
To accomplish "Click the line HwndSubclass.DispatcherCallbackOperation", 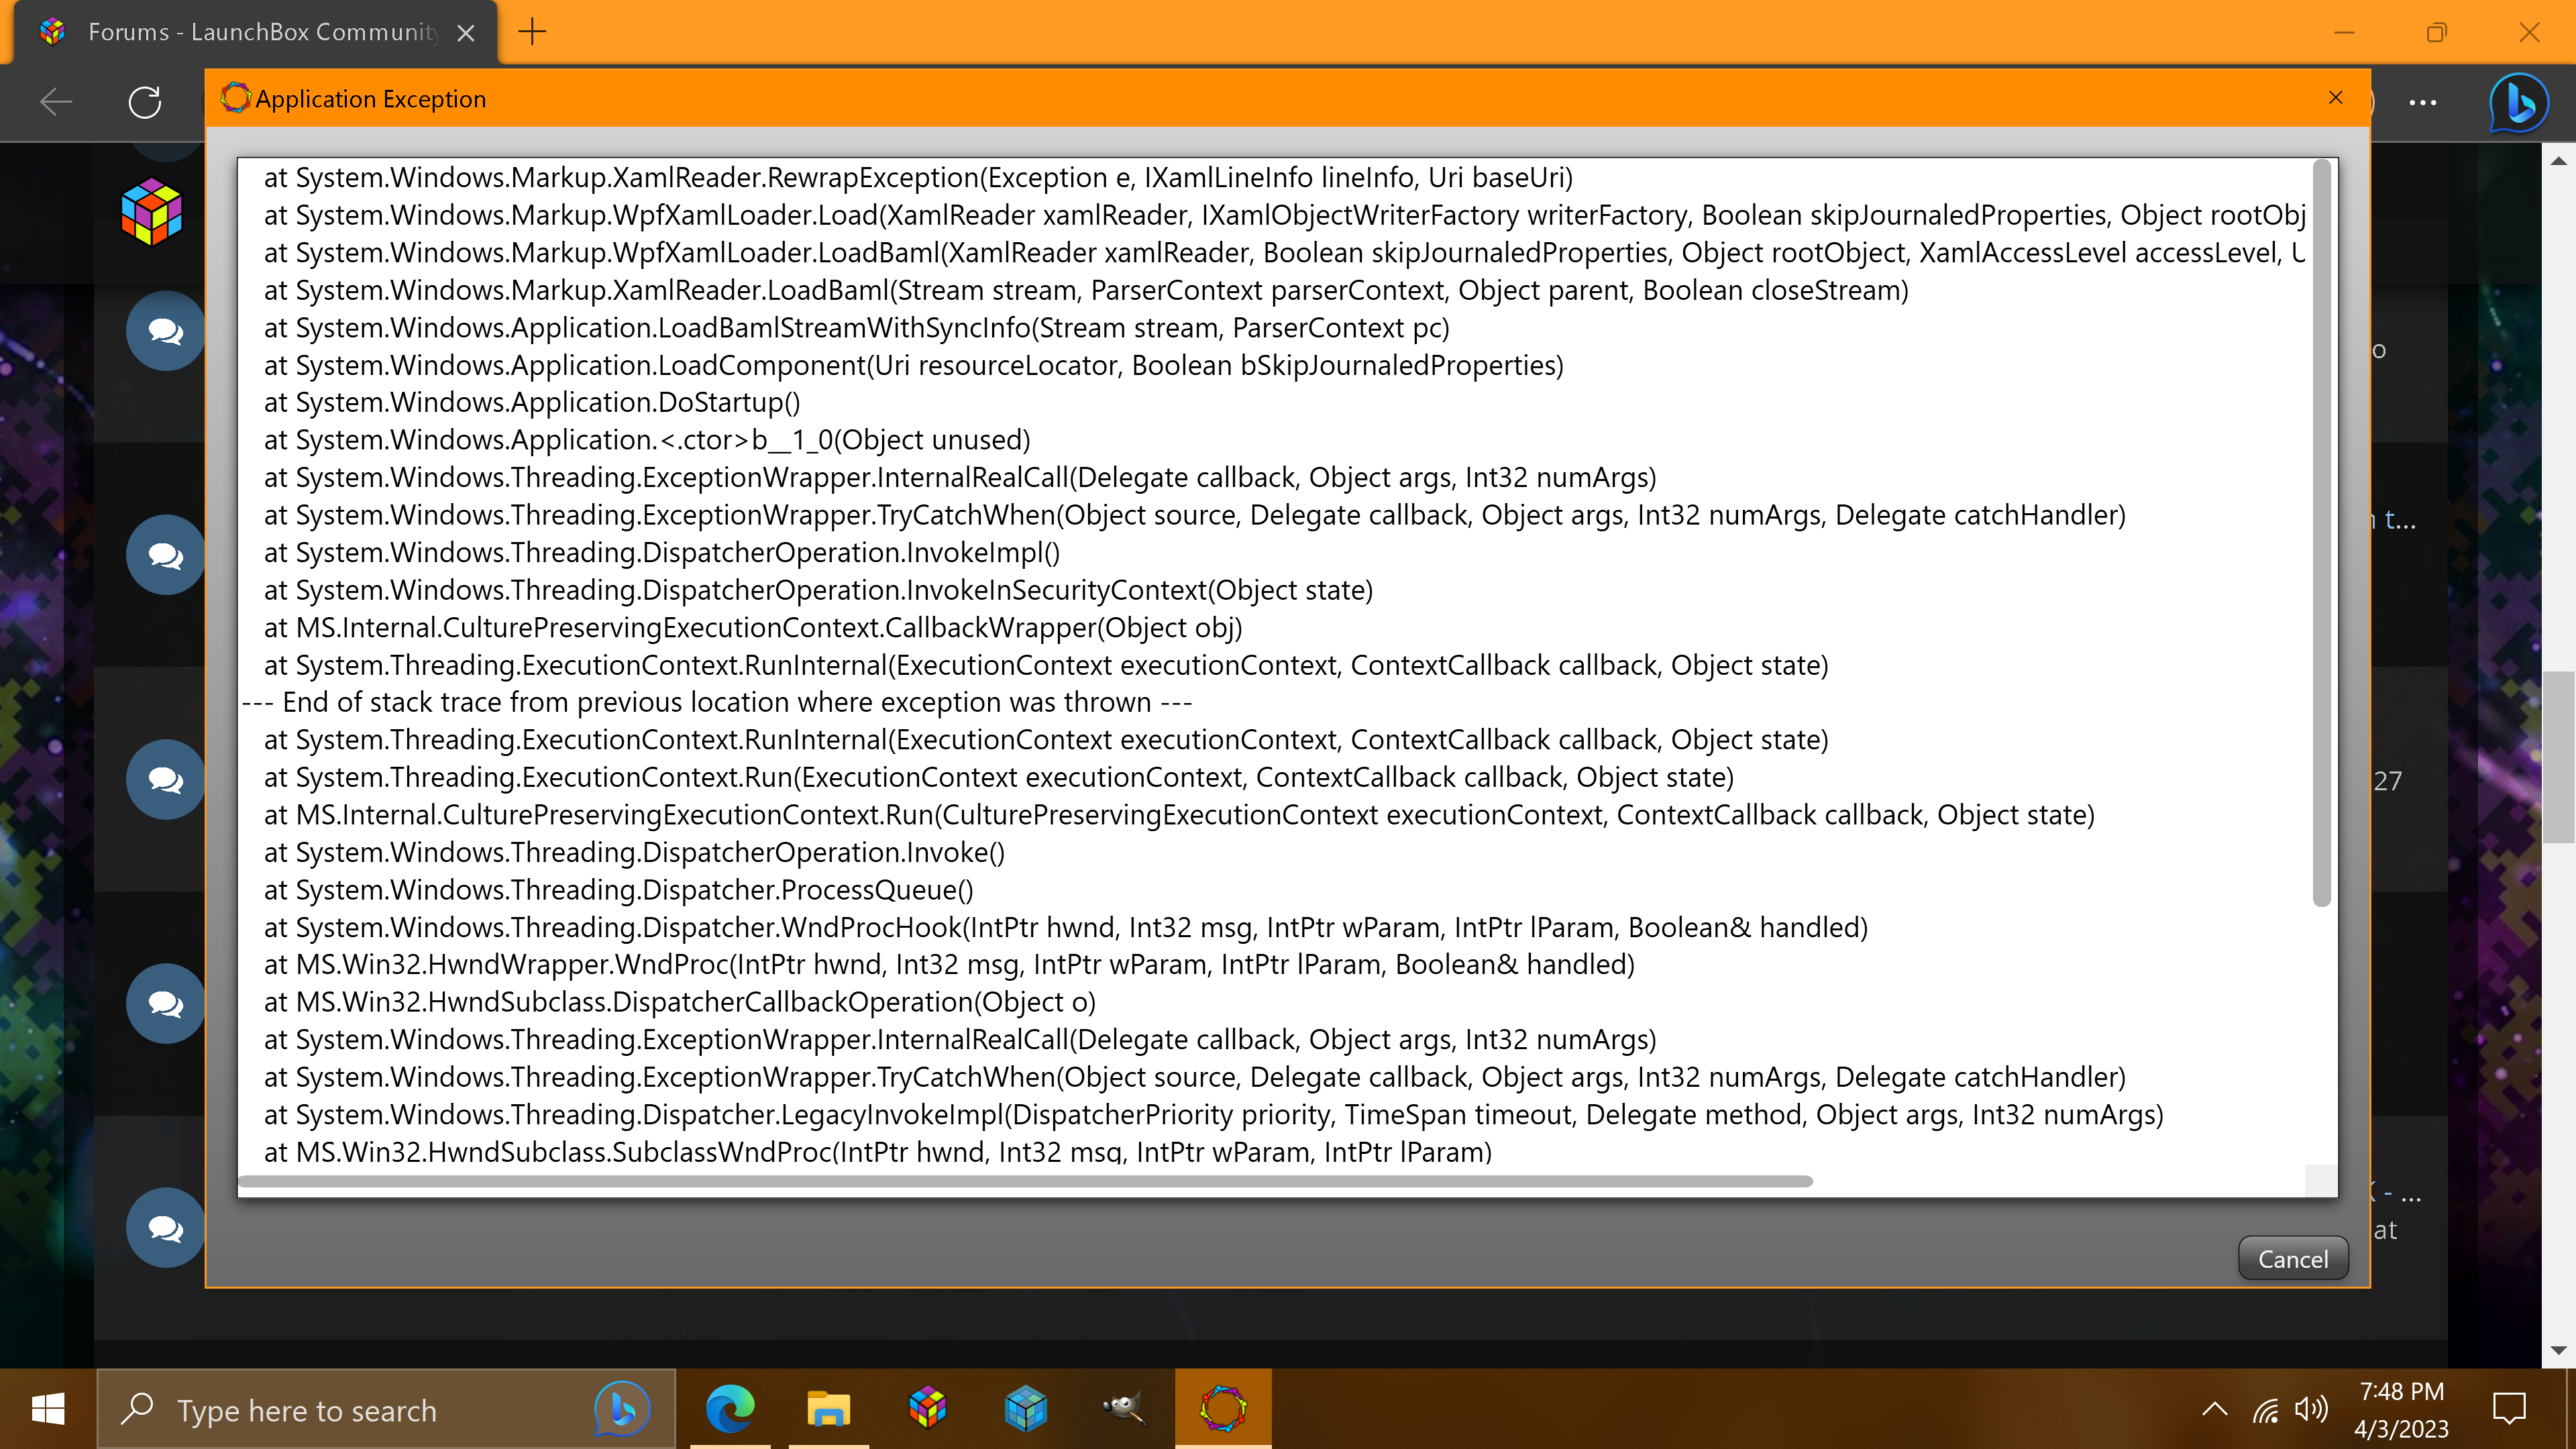I will tap(680, 1002).
